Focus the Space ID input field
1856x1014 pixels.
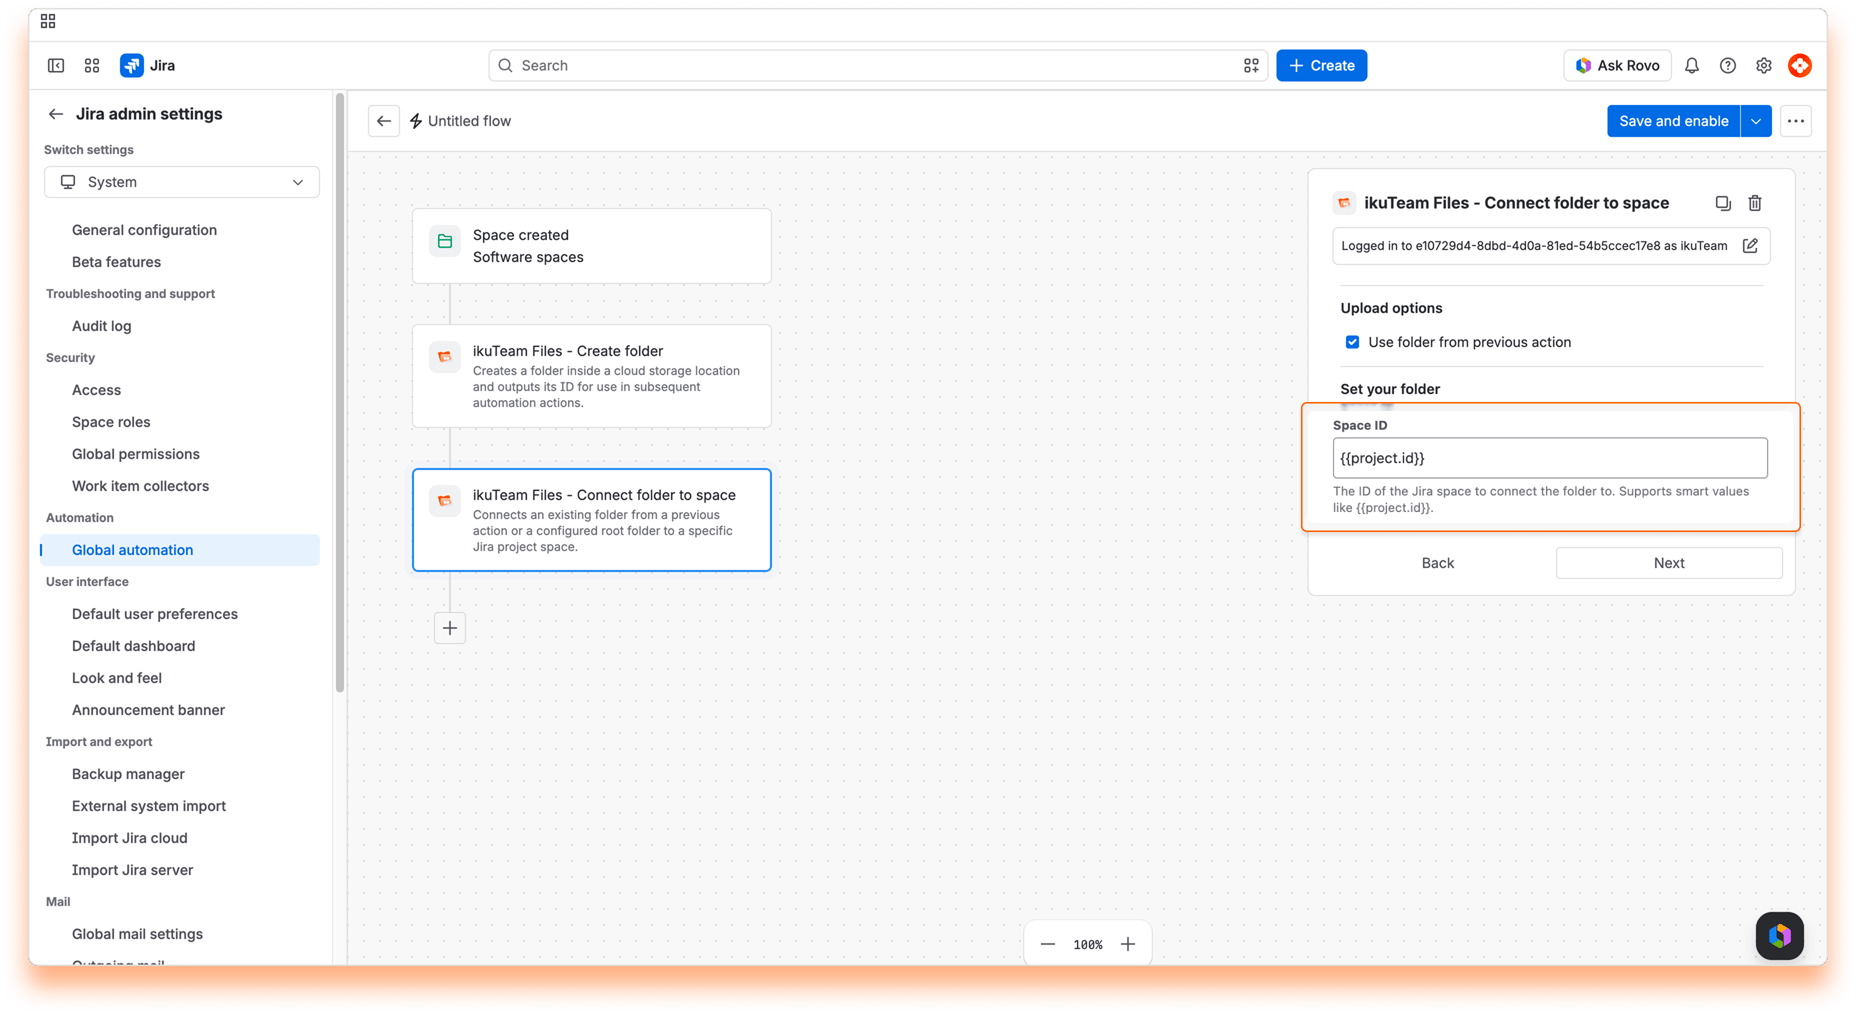tap(1550, 458)
